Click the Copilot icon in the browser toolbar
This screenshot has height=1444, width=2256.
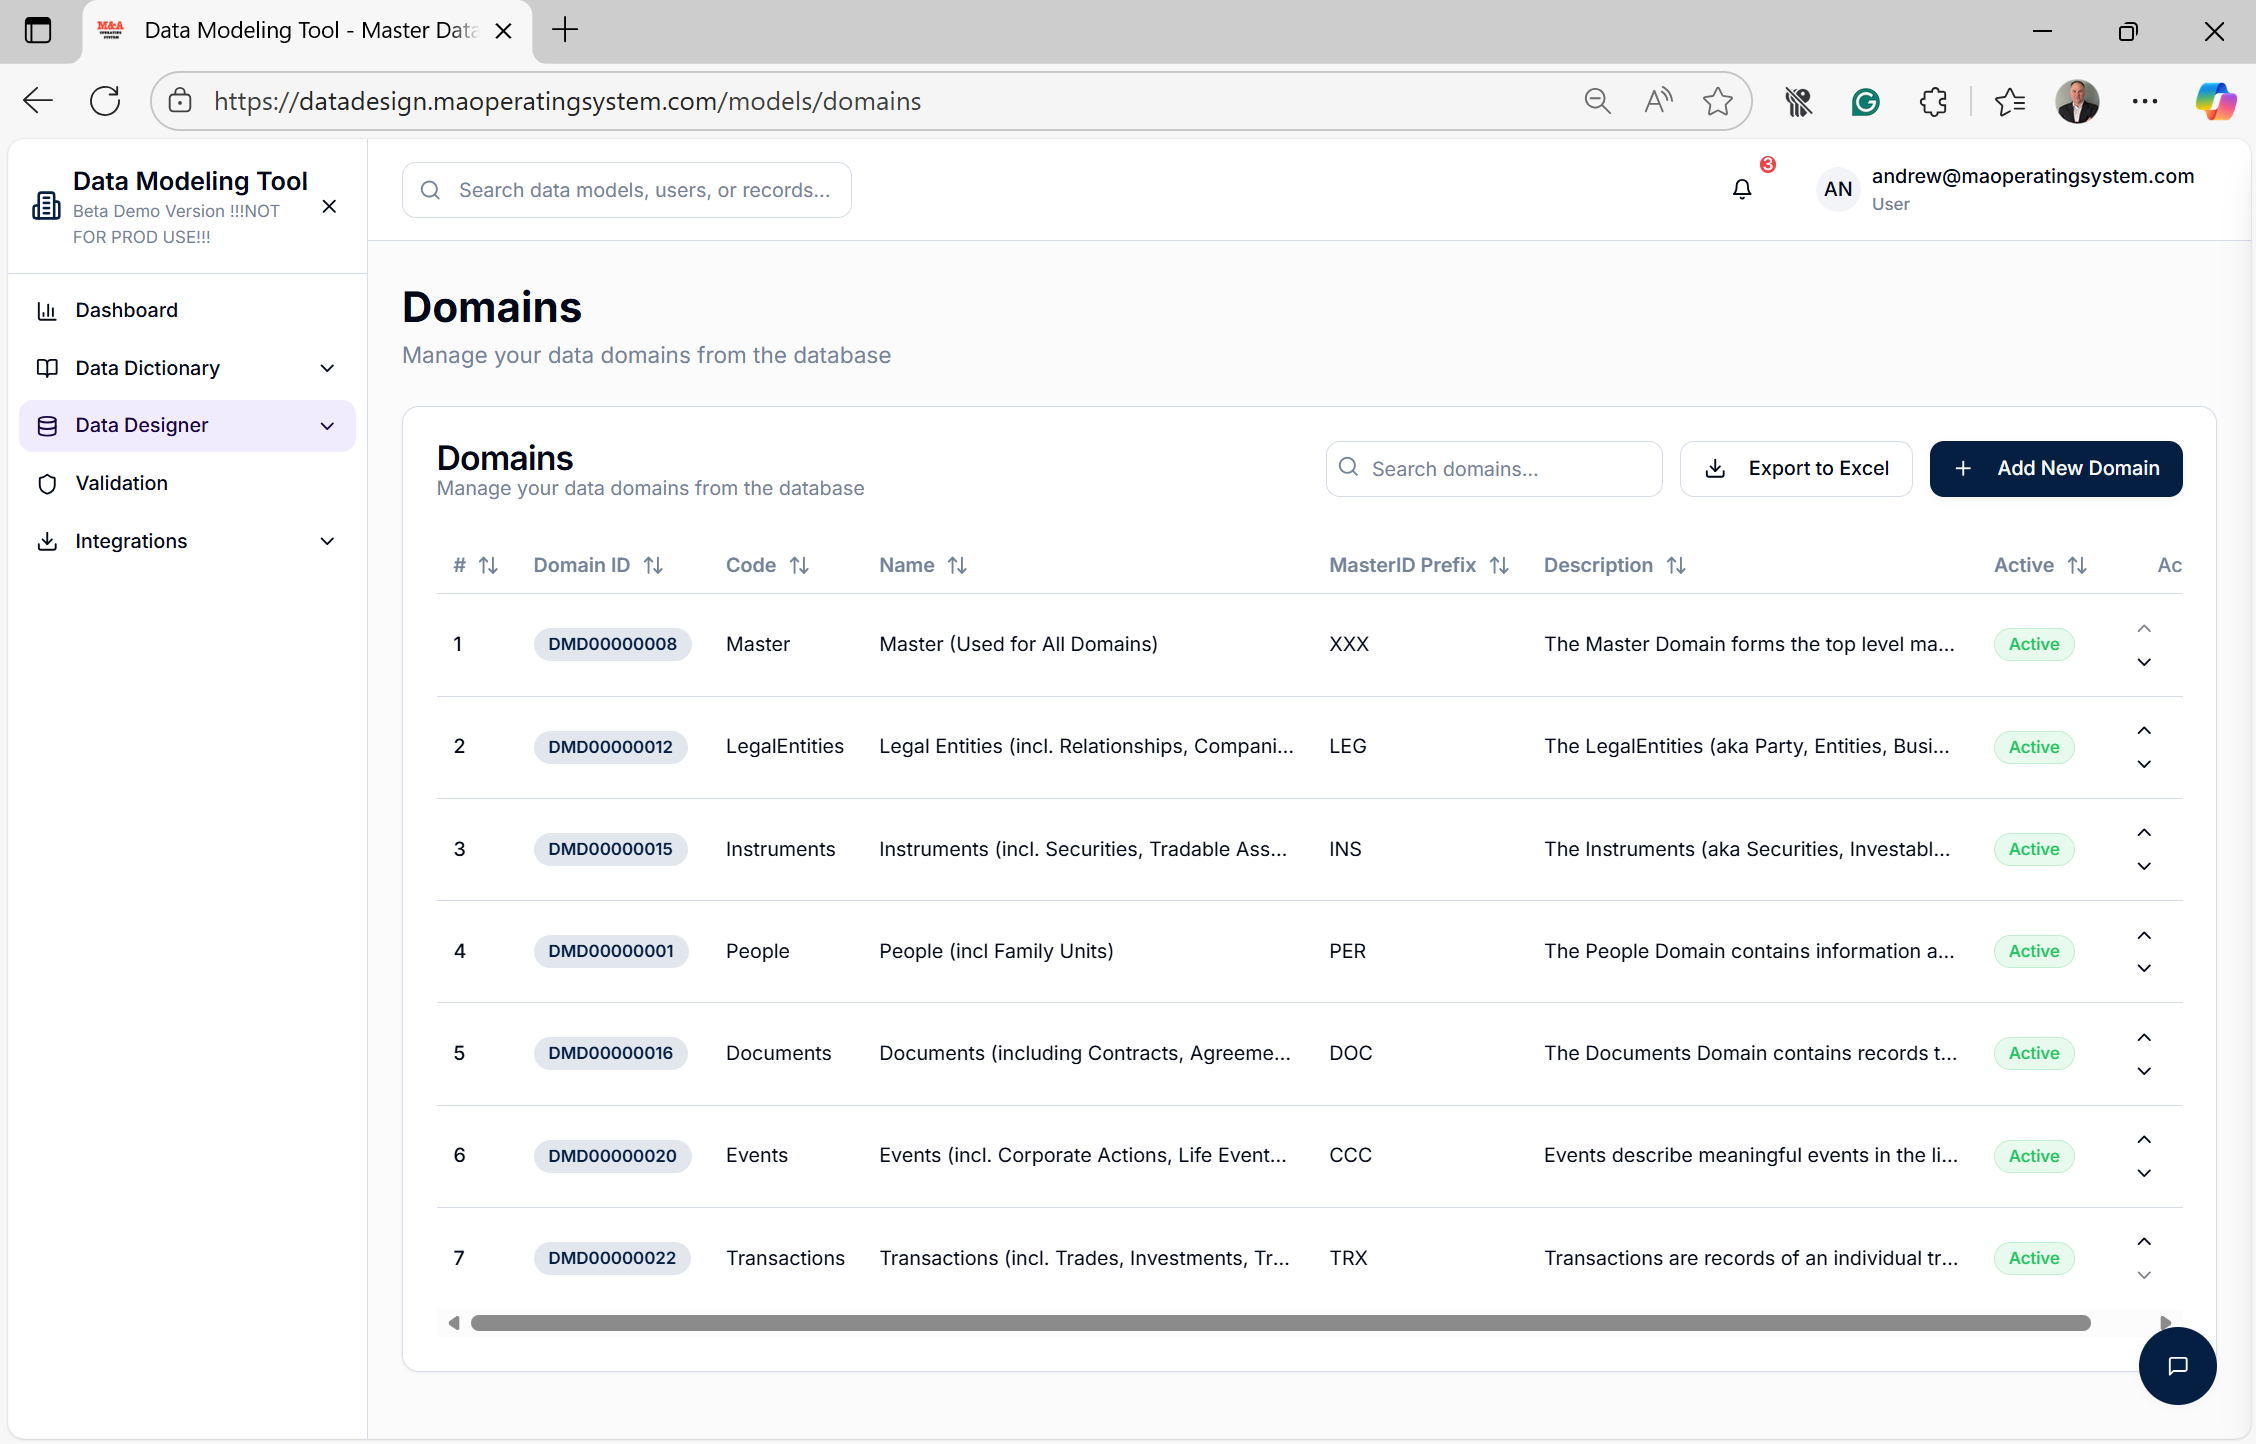point(2215,101)
